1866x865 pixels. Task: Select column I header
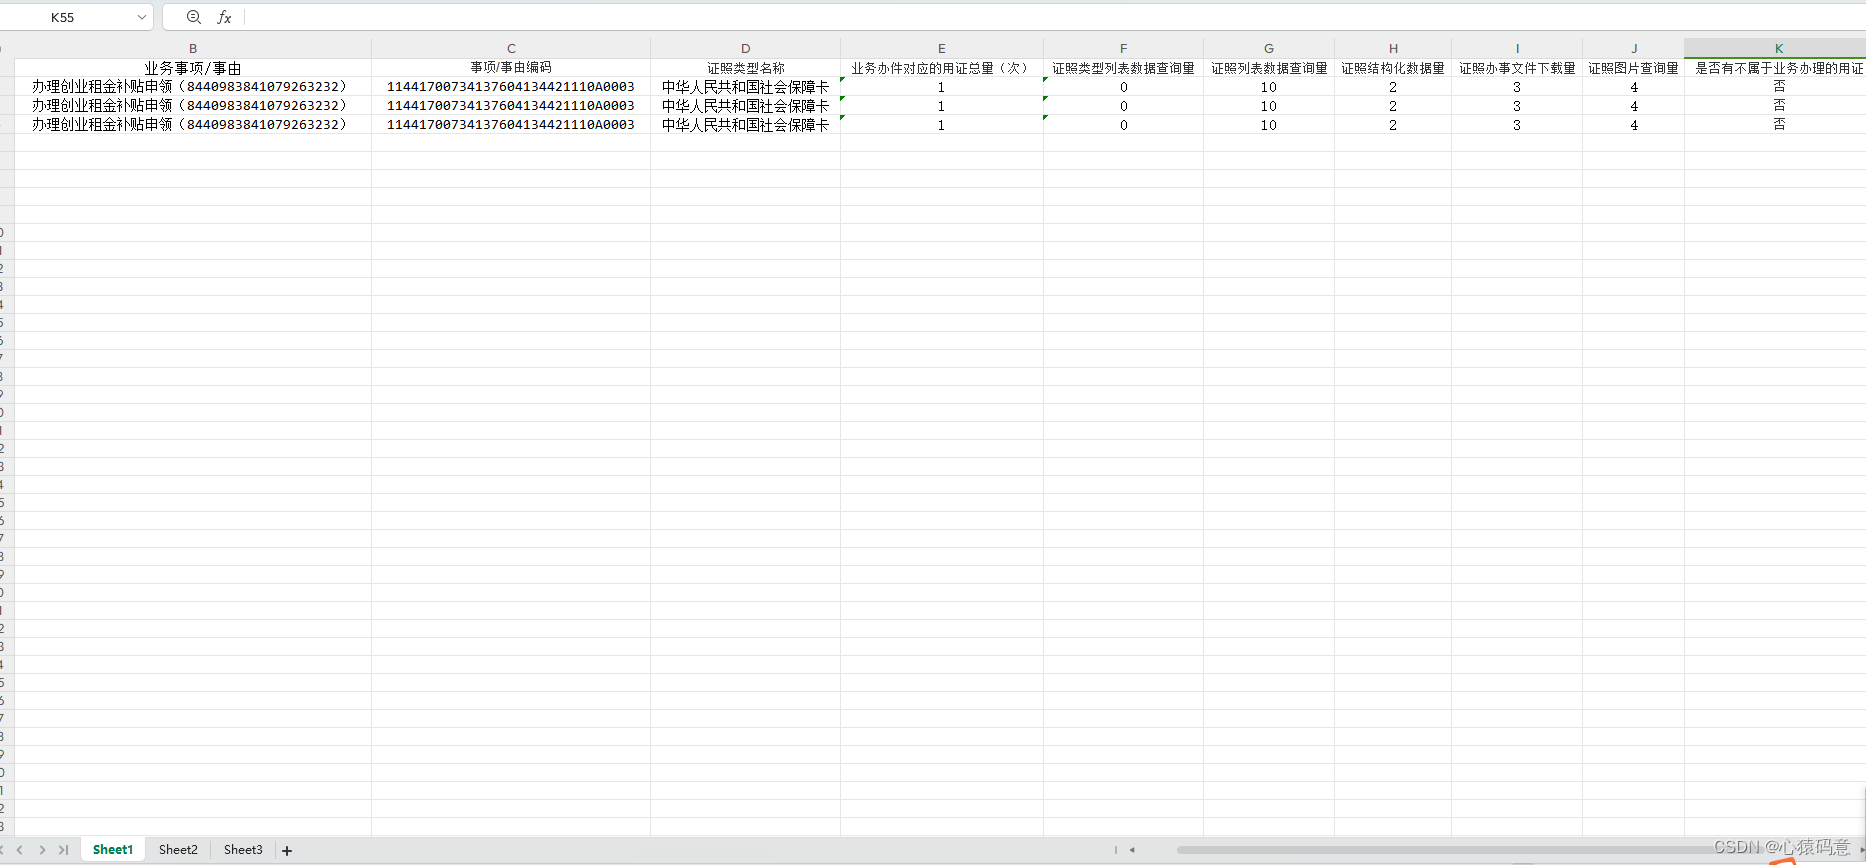(x=1517, y=48)
